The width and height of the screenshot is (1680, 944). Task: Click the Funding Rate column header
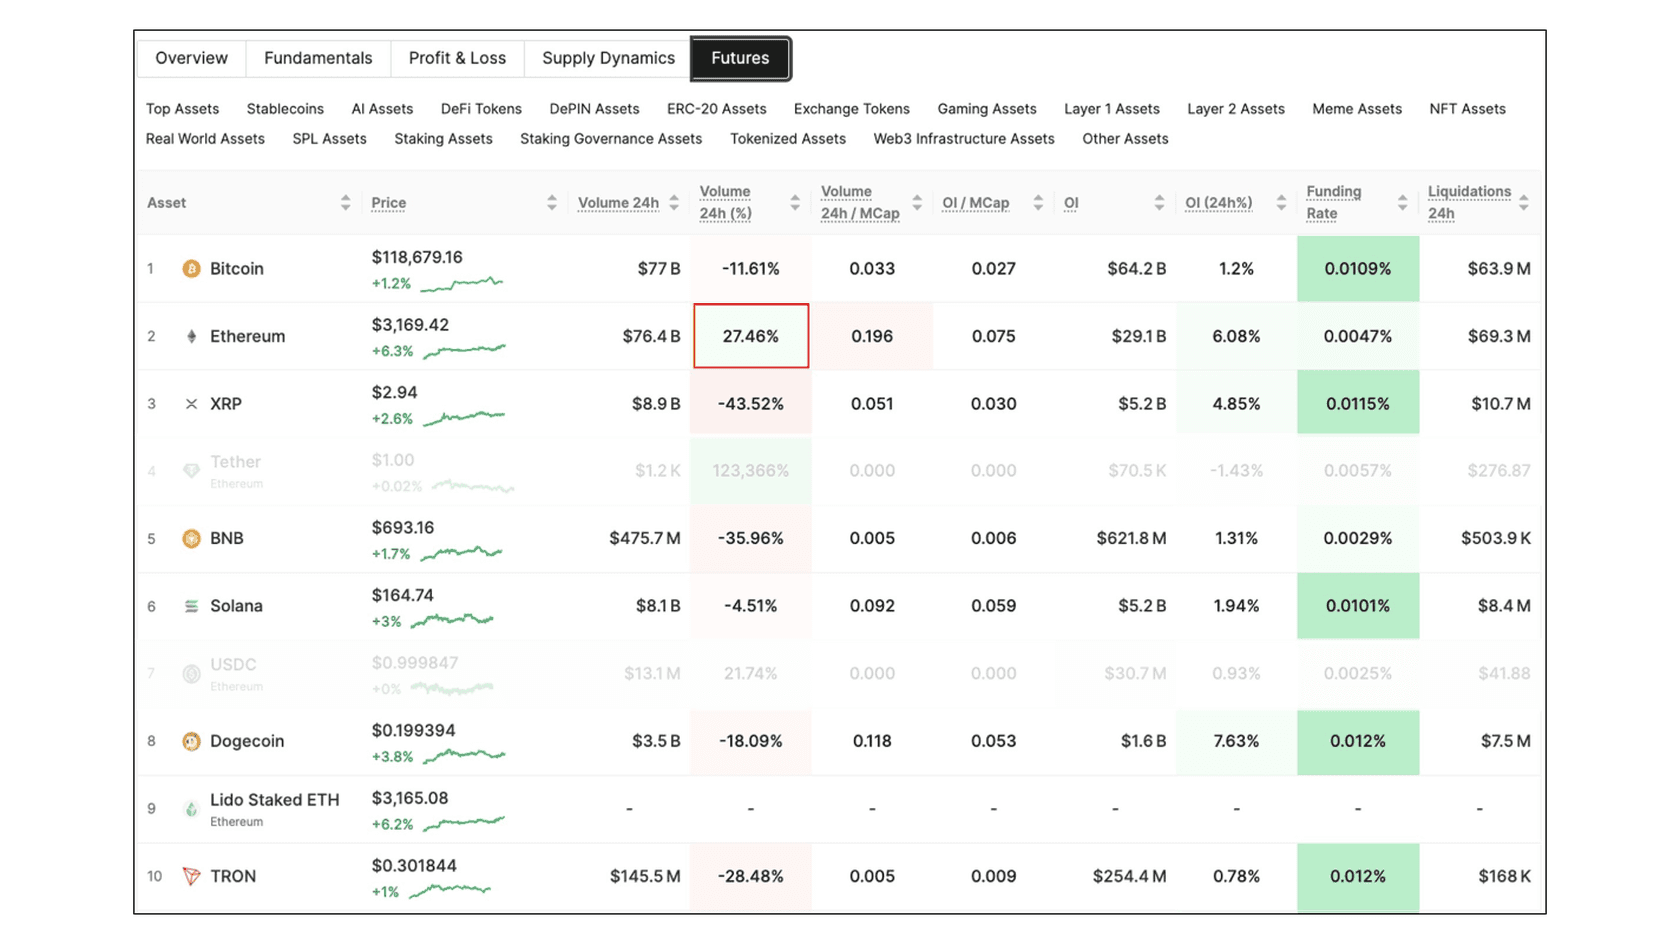tap(1333, 203)
